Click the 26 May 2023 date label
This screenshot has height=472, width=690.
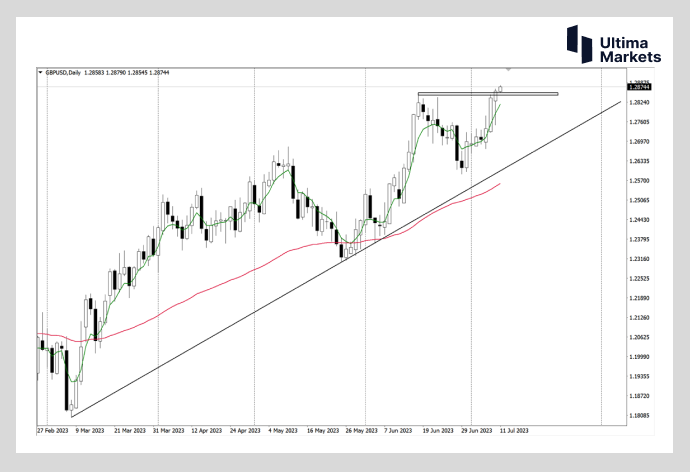click(361, 431)
